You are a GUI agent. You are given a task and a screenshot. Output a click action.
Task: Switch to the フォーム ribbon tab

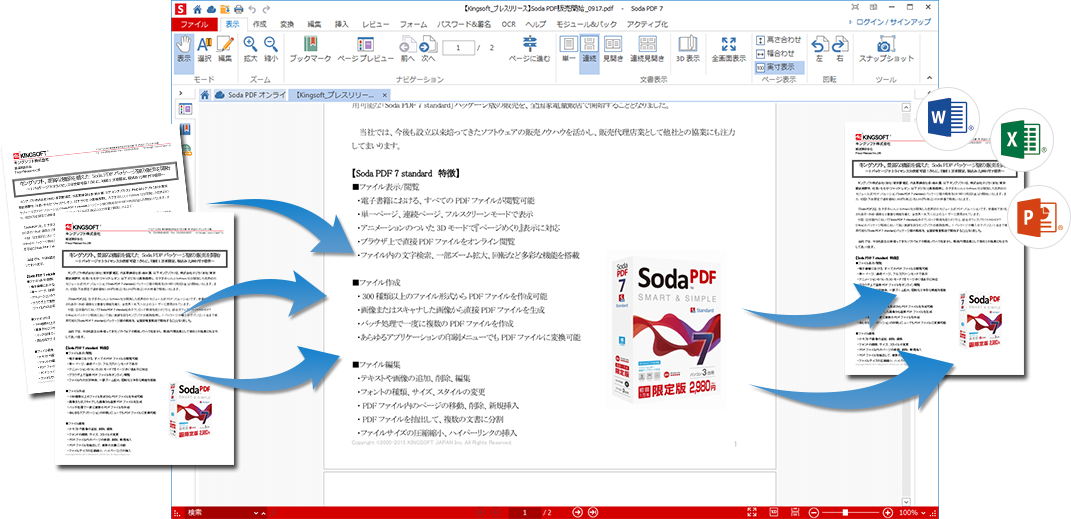(413, 24)
